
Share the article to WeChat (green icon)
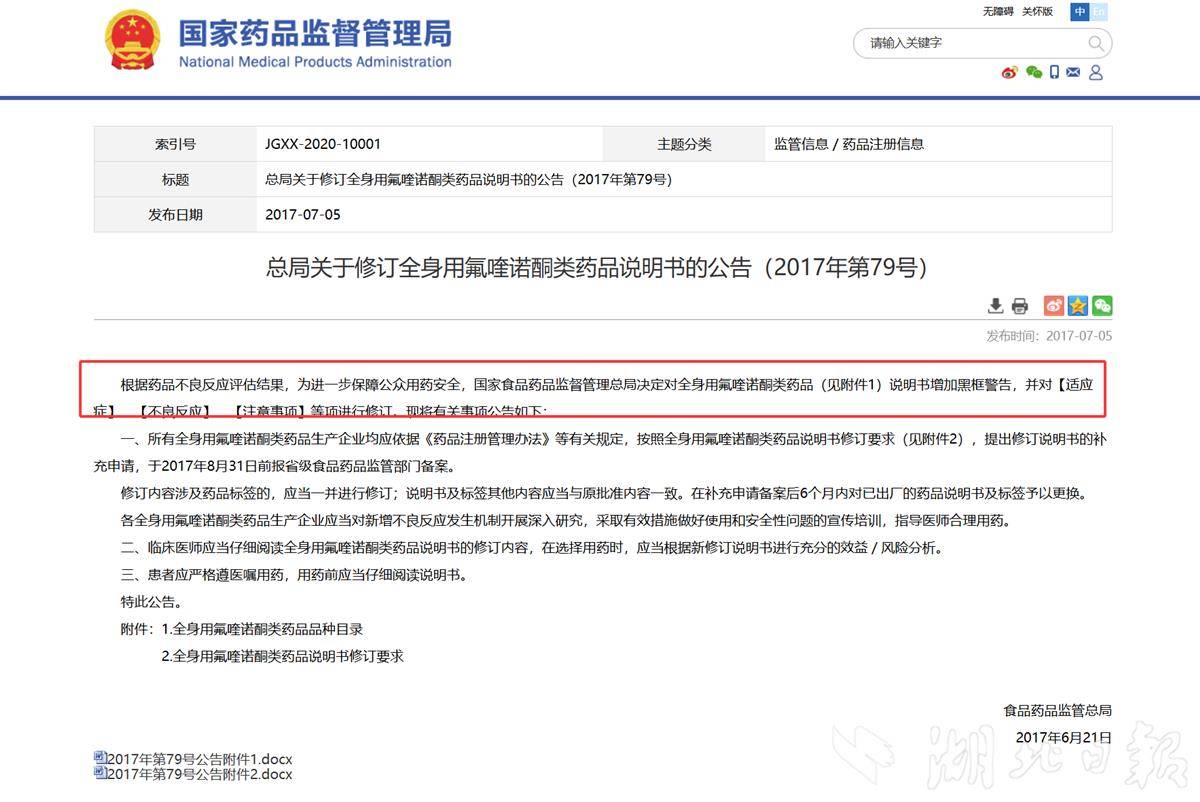(x=1102, y=306)
